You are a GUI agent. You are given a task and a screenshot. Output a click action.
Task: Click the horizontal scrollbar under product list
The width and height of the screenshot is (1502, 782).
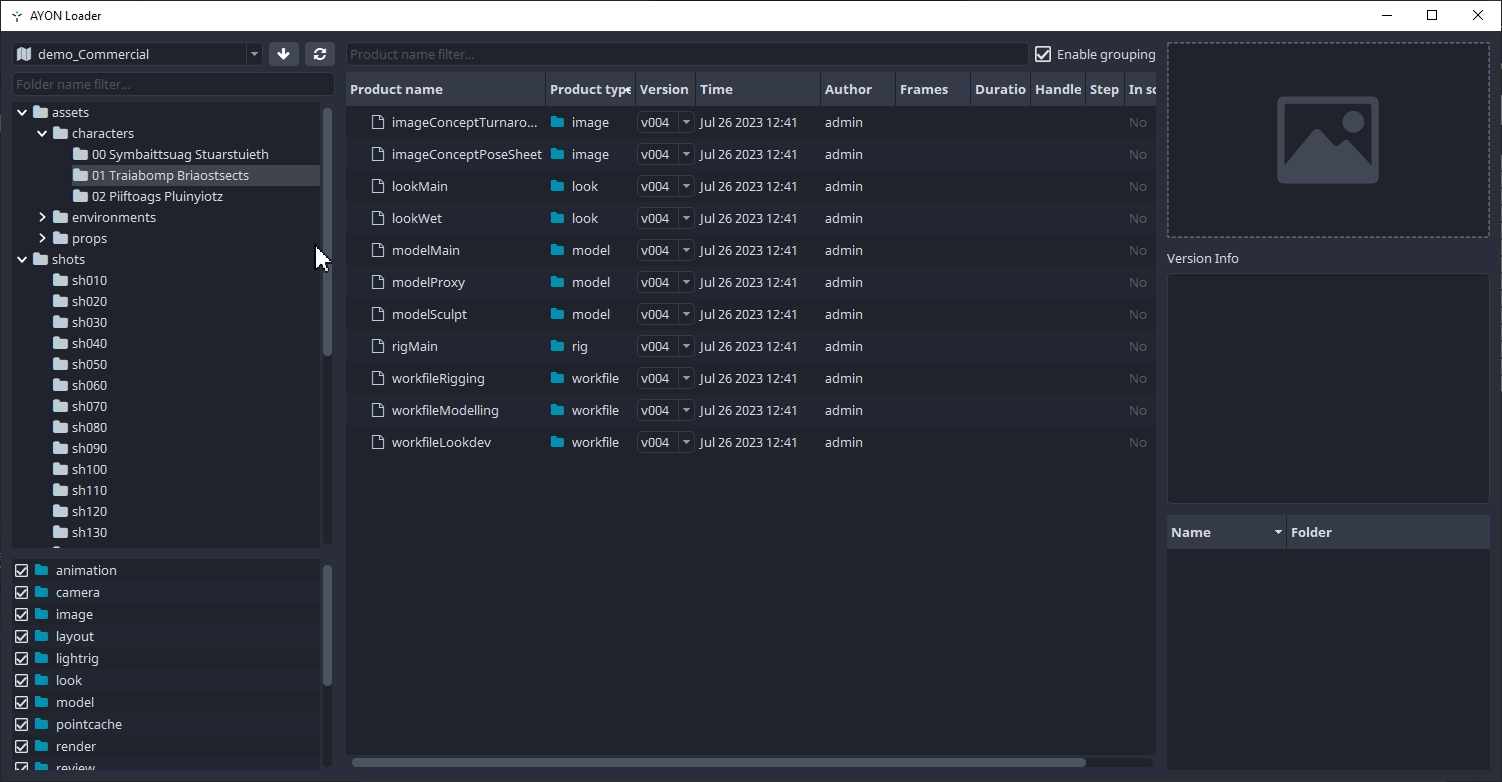click(718, 762)
